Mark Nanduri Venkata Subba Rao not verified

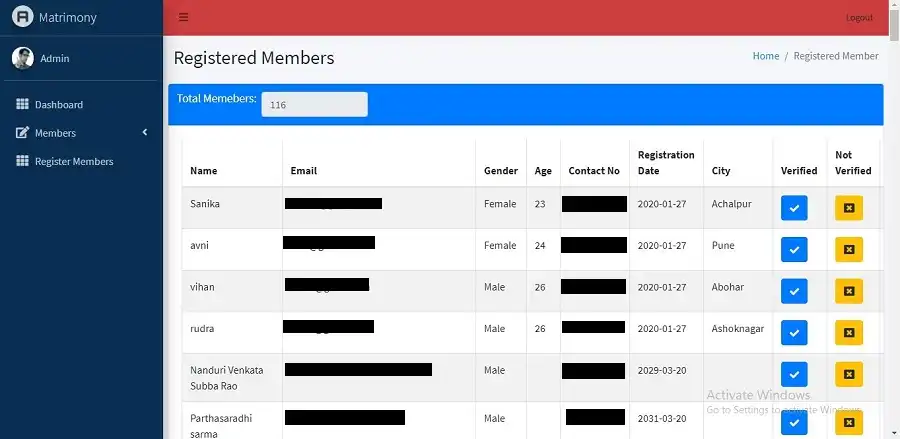tap(848, 374)
